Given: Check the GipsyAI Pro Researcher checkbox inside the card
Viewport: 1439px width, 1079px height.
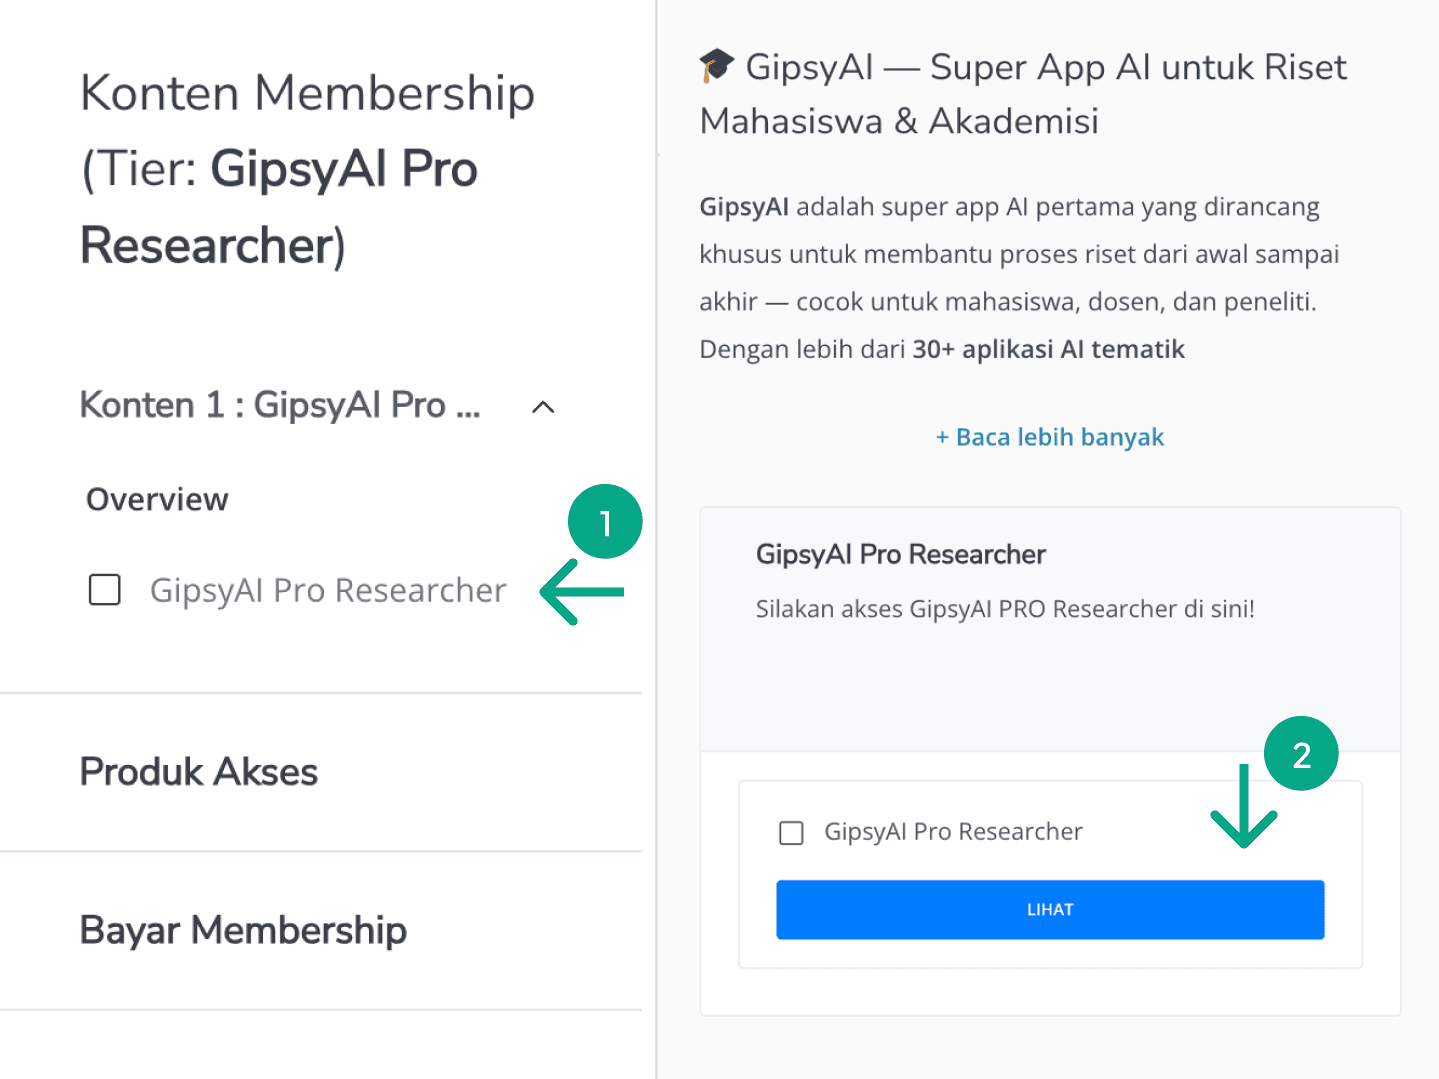Looking at the screenshot, I should (x=791, y=832).
